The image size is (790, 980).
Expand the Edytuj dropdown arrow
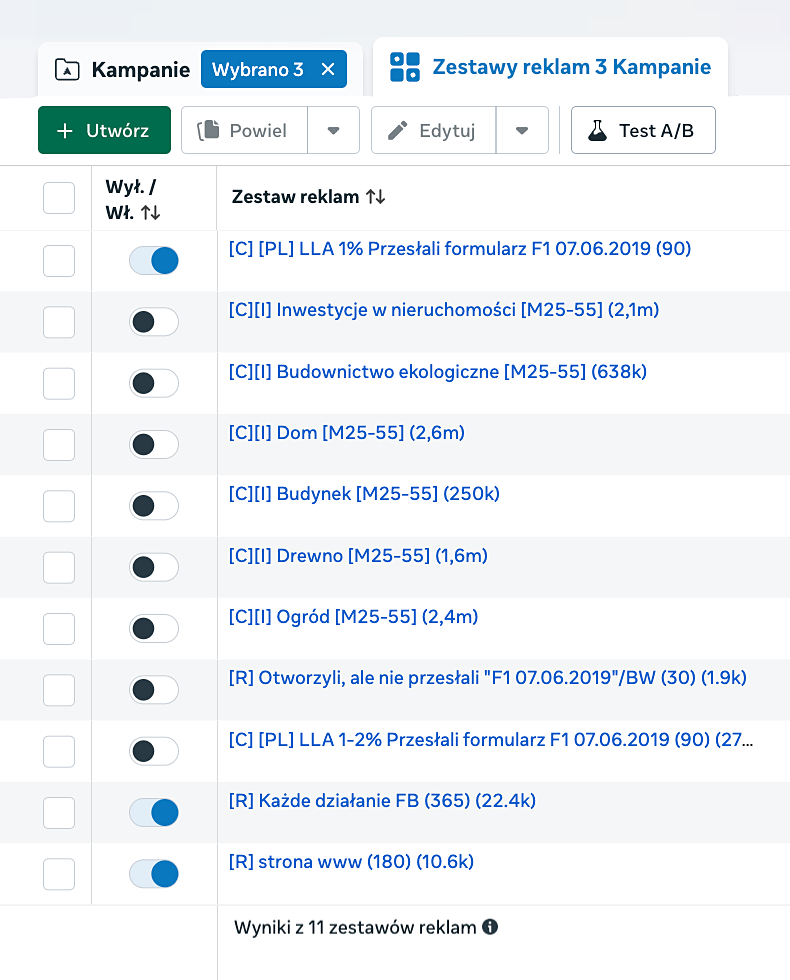pyautogui.click(x=522, y=130)
